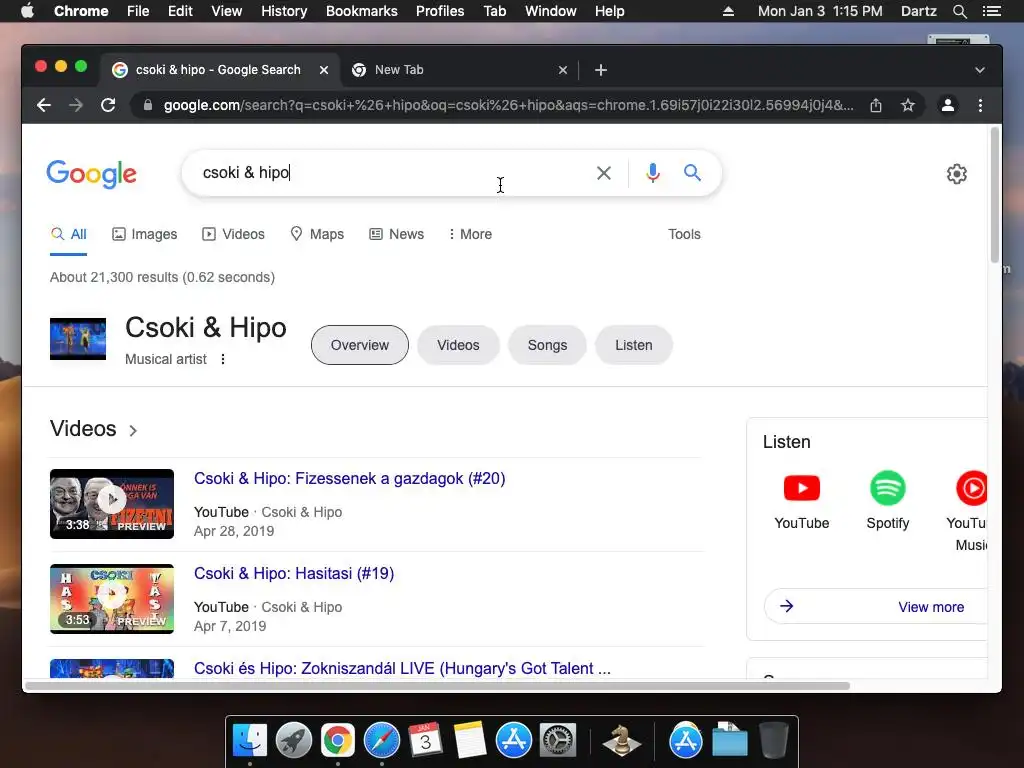This screenshot has width=1024, height=768.
Task: Open Google quick settings gear
Action: [x=957, y=174]
